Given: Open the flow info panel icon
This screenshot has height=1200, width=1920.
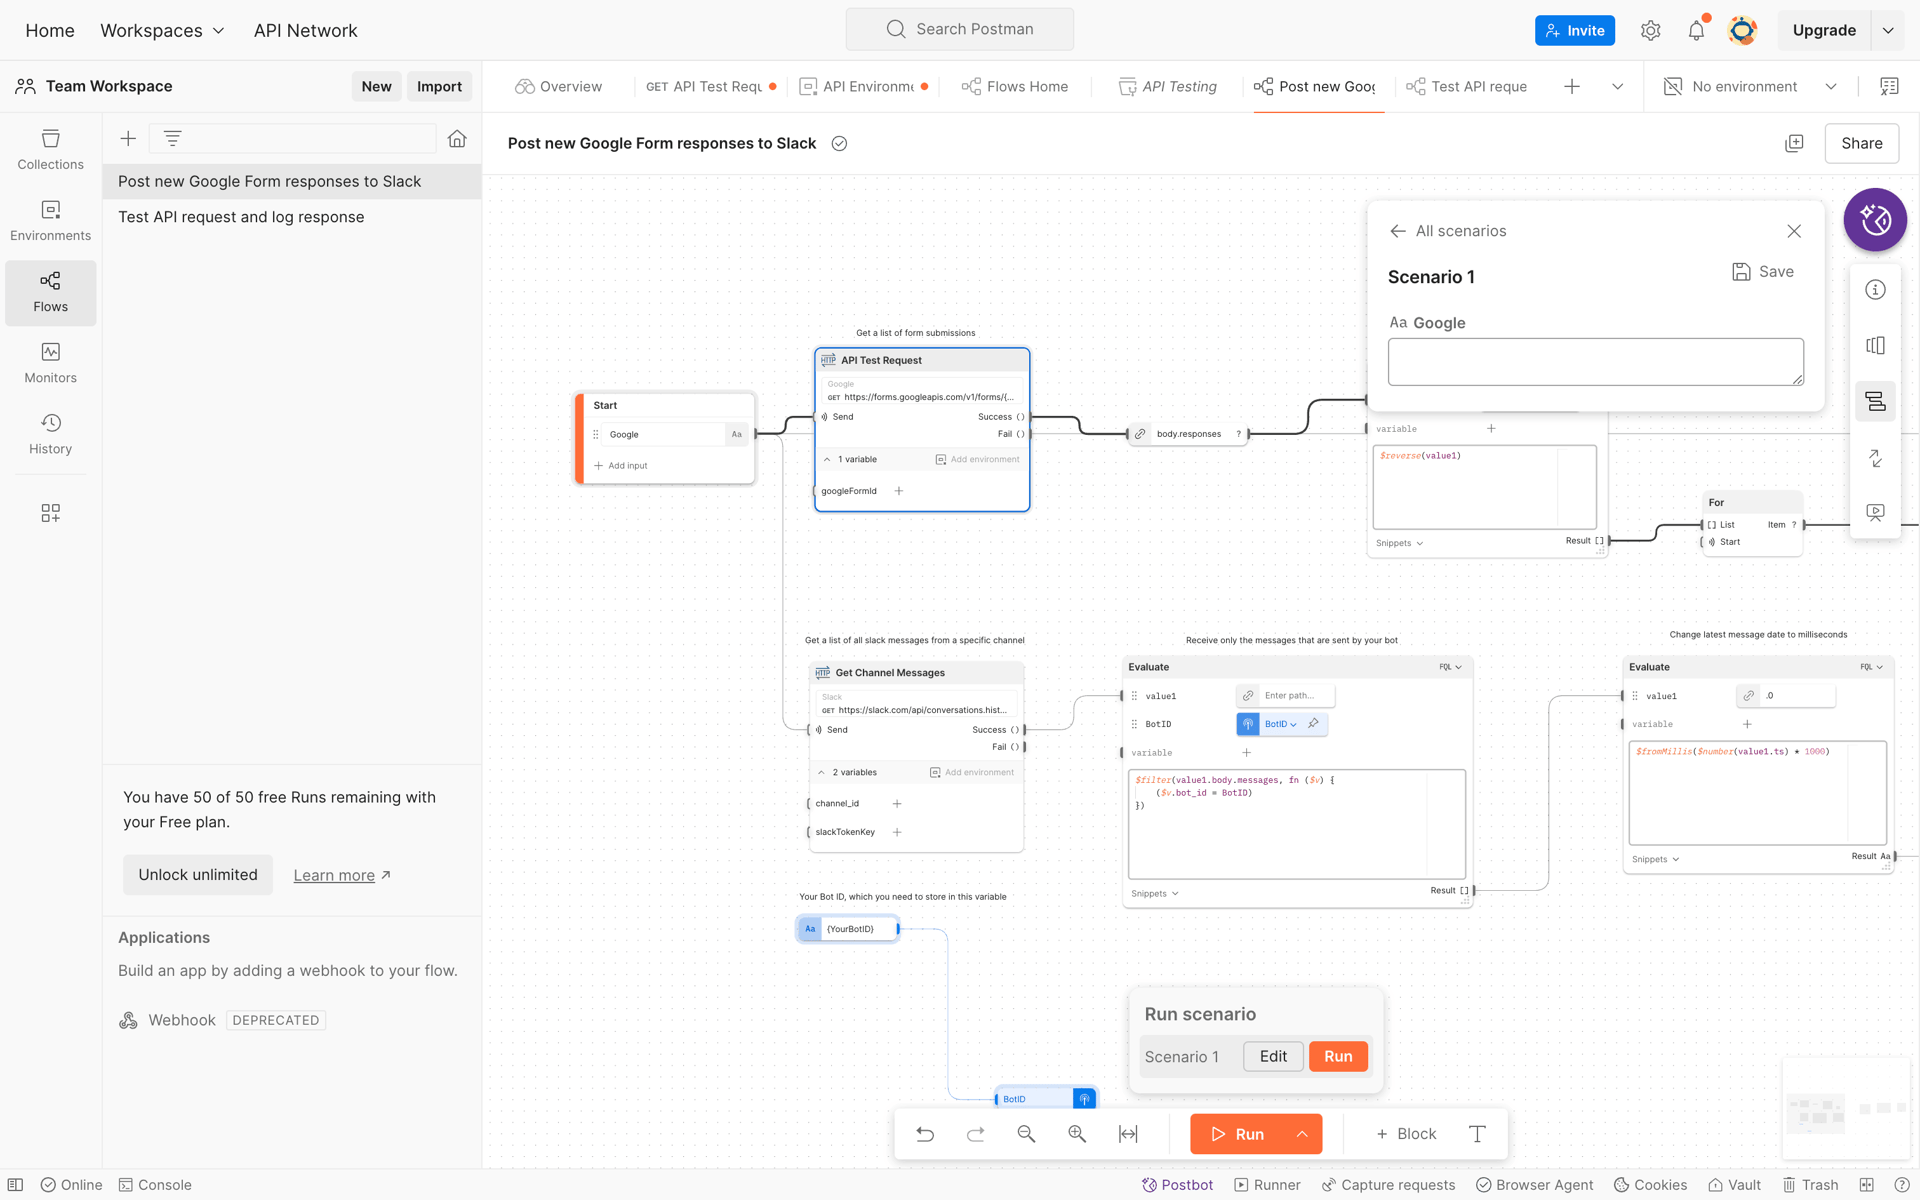Looking at the screenshot, I should click(x=1875, y=290).
